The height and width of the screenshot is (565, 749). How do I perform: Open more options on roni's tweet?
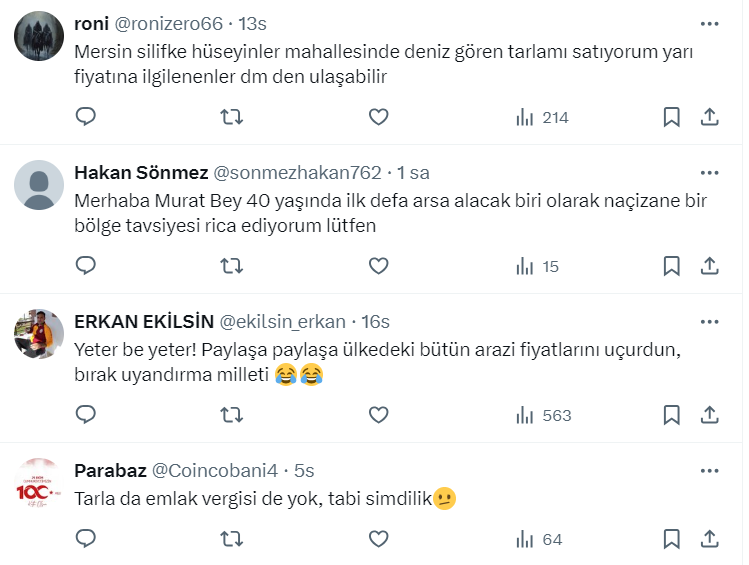coord(709,24)
